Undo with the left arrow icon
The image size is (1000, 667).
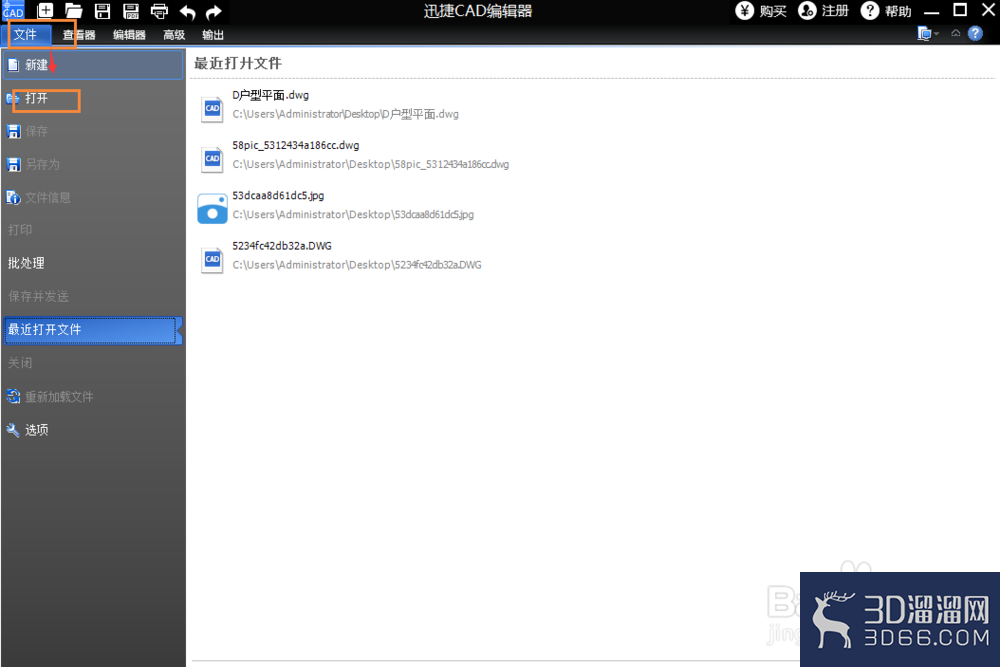tap(187, 11)
